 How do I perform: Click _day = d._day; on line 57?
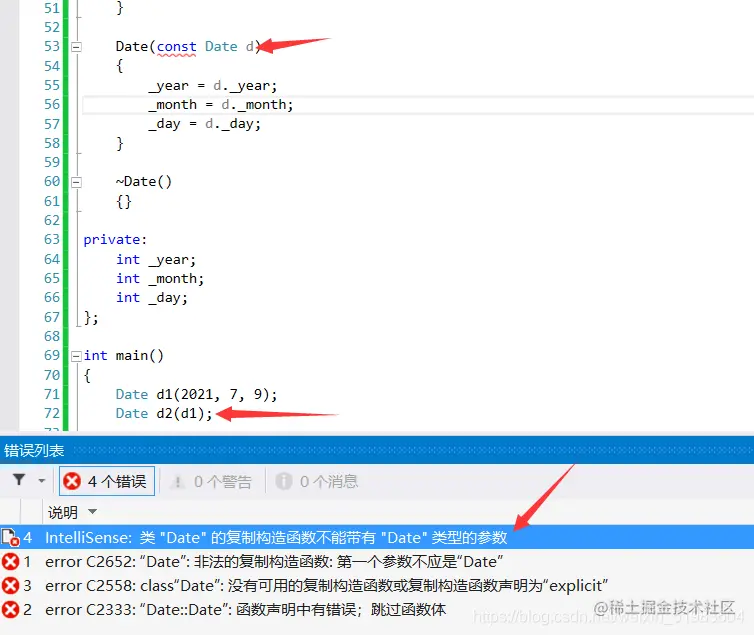[x=204, y=124]
